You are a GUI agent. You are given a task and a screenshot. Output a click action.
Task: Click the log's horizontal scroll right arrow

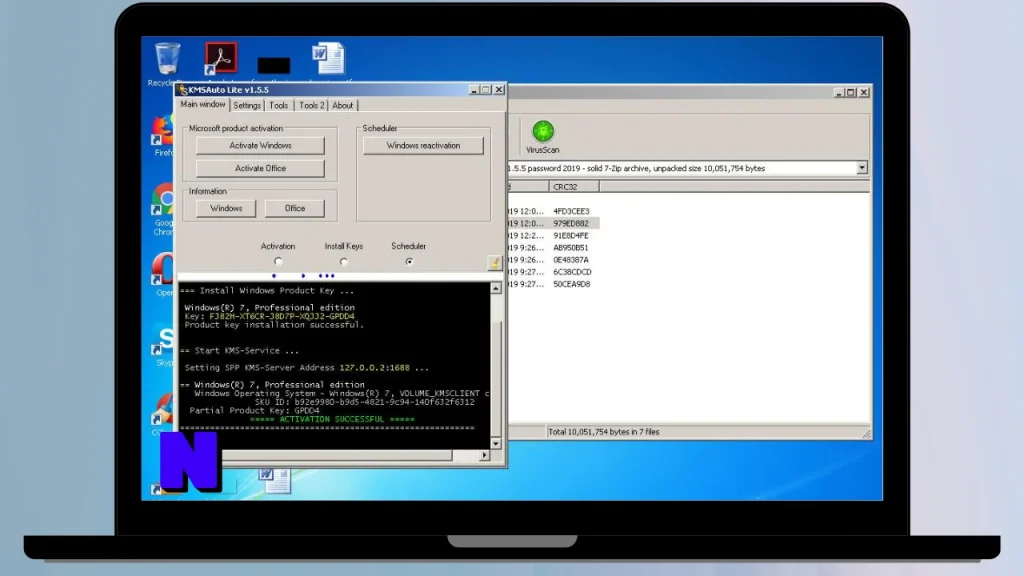coord(484,455)
